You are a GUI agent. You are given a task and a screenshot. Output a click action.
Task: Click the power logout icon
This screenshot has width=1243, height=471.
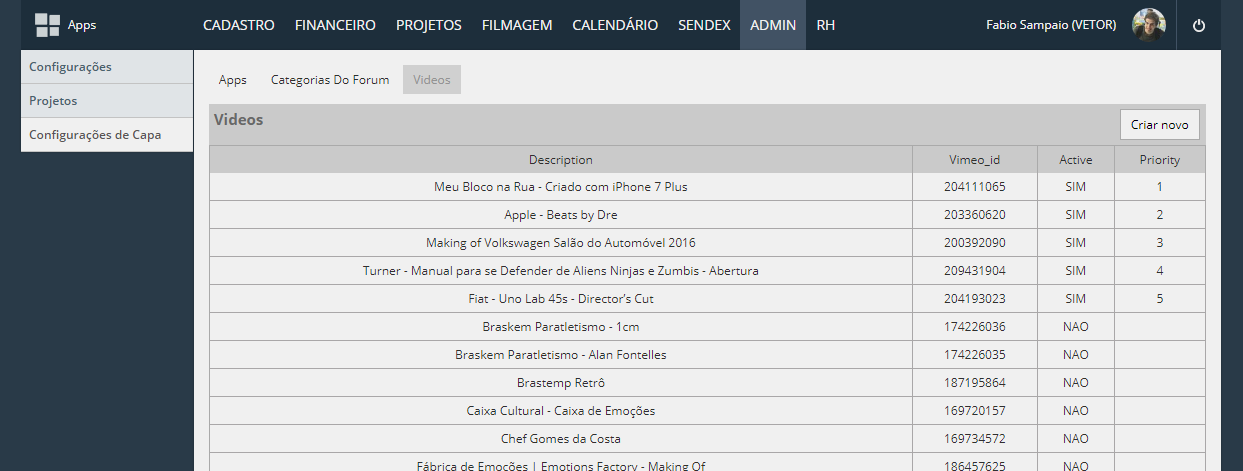tap(1199, 26)
